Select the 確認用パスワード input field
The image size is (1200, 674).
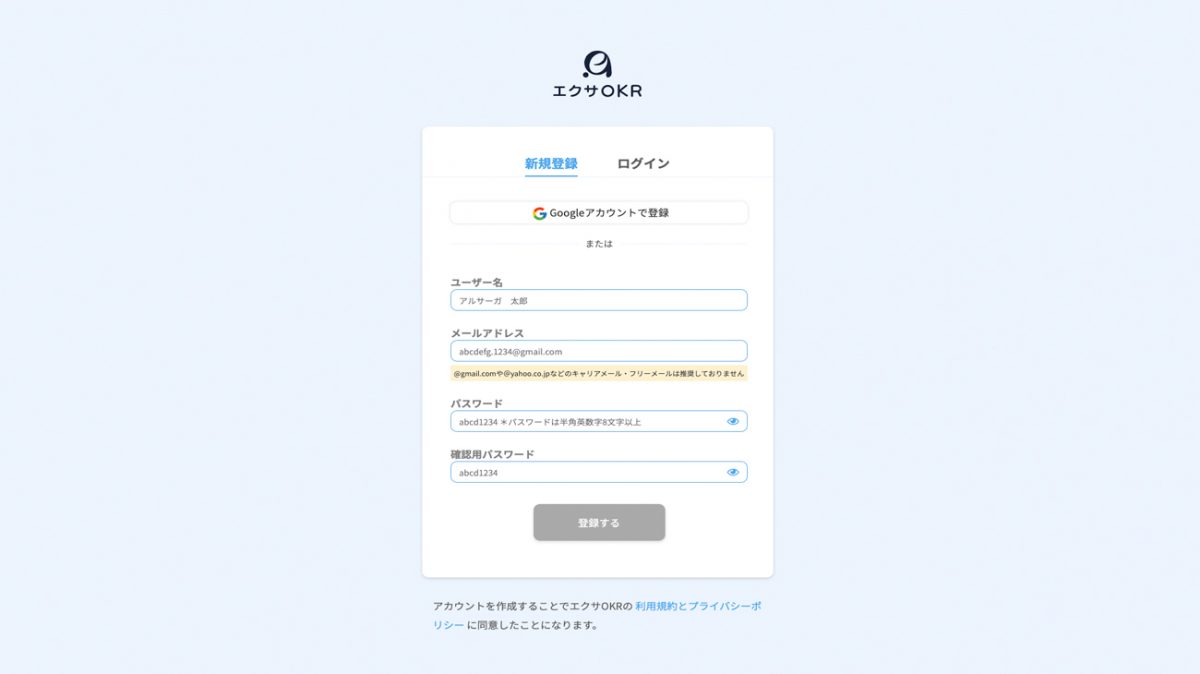pos(599,472)
